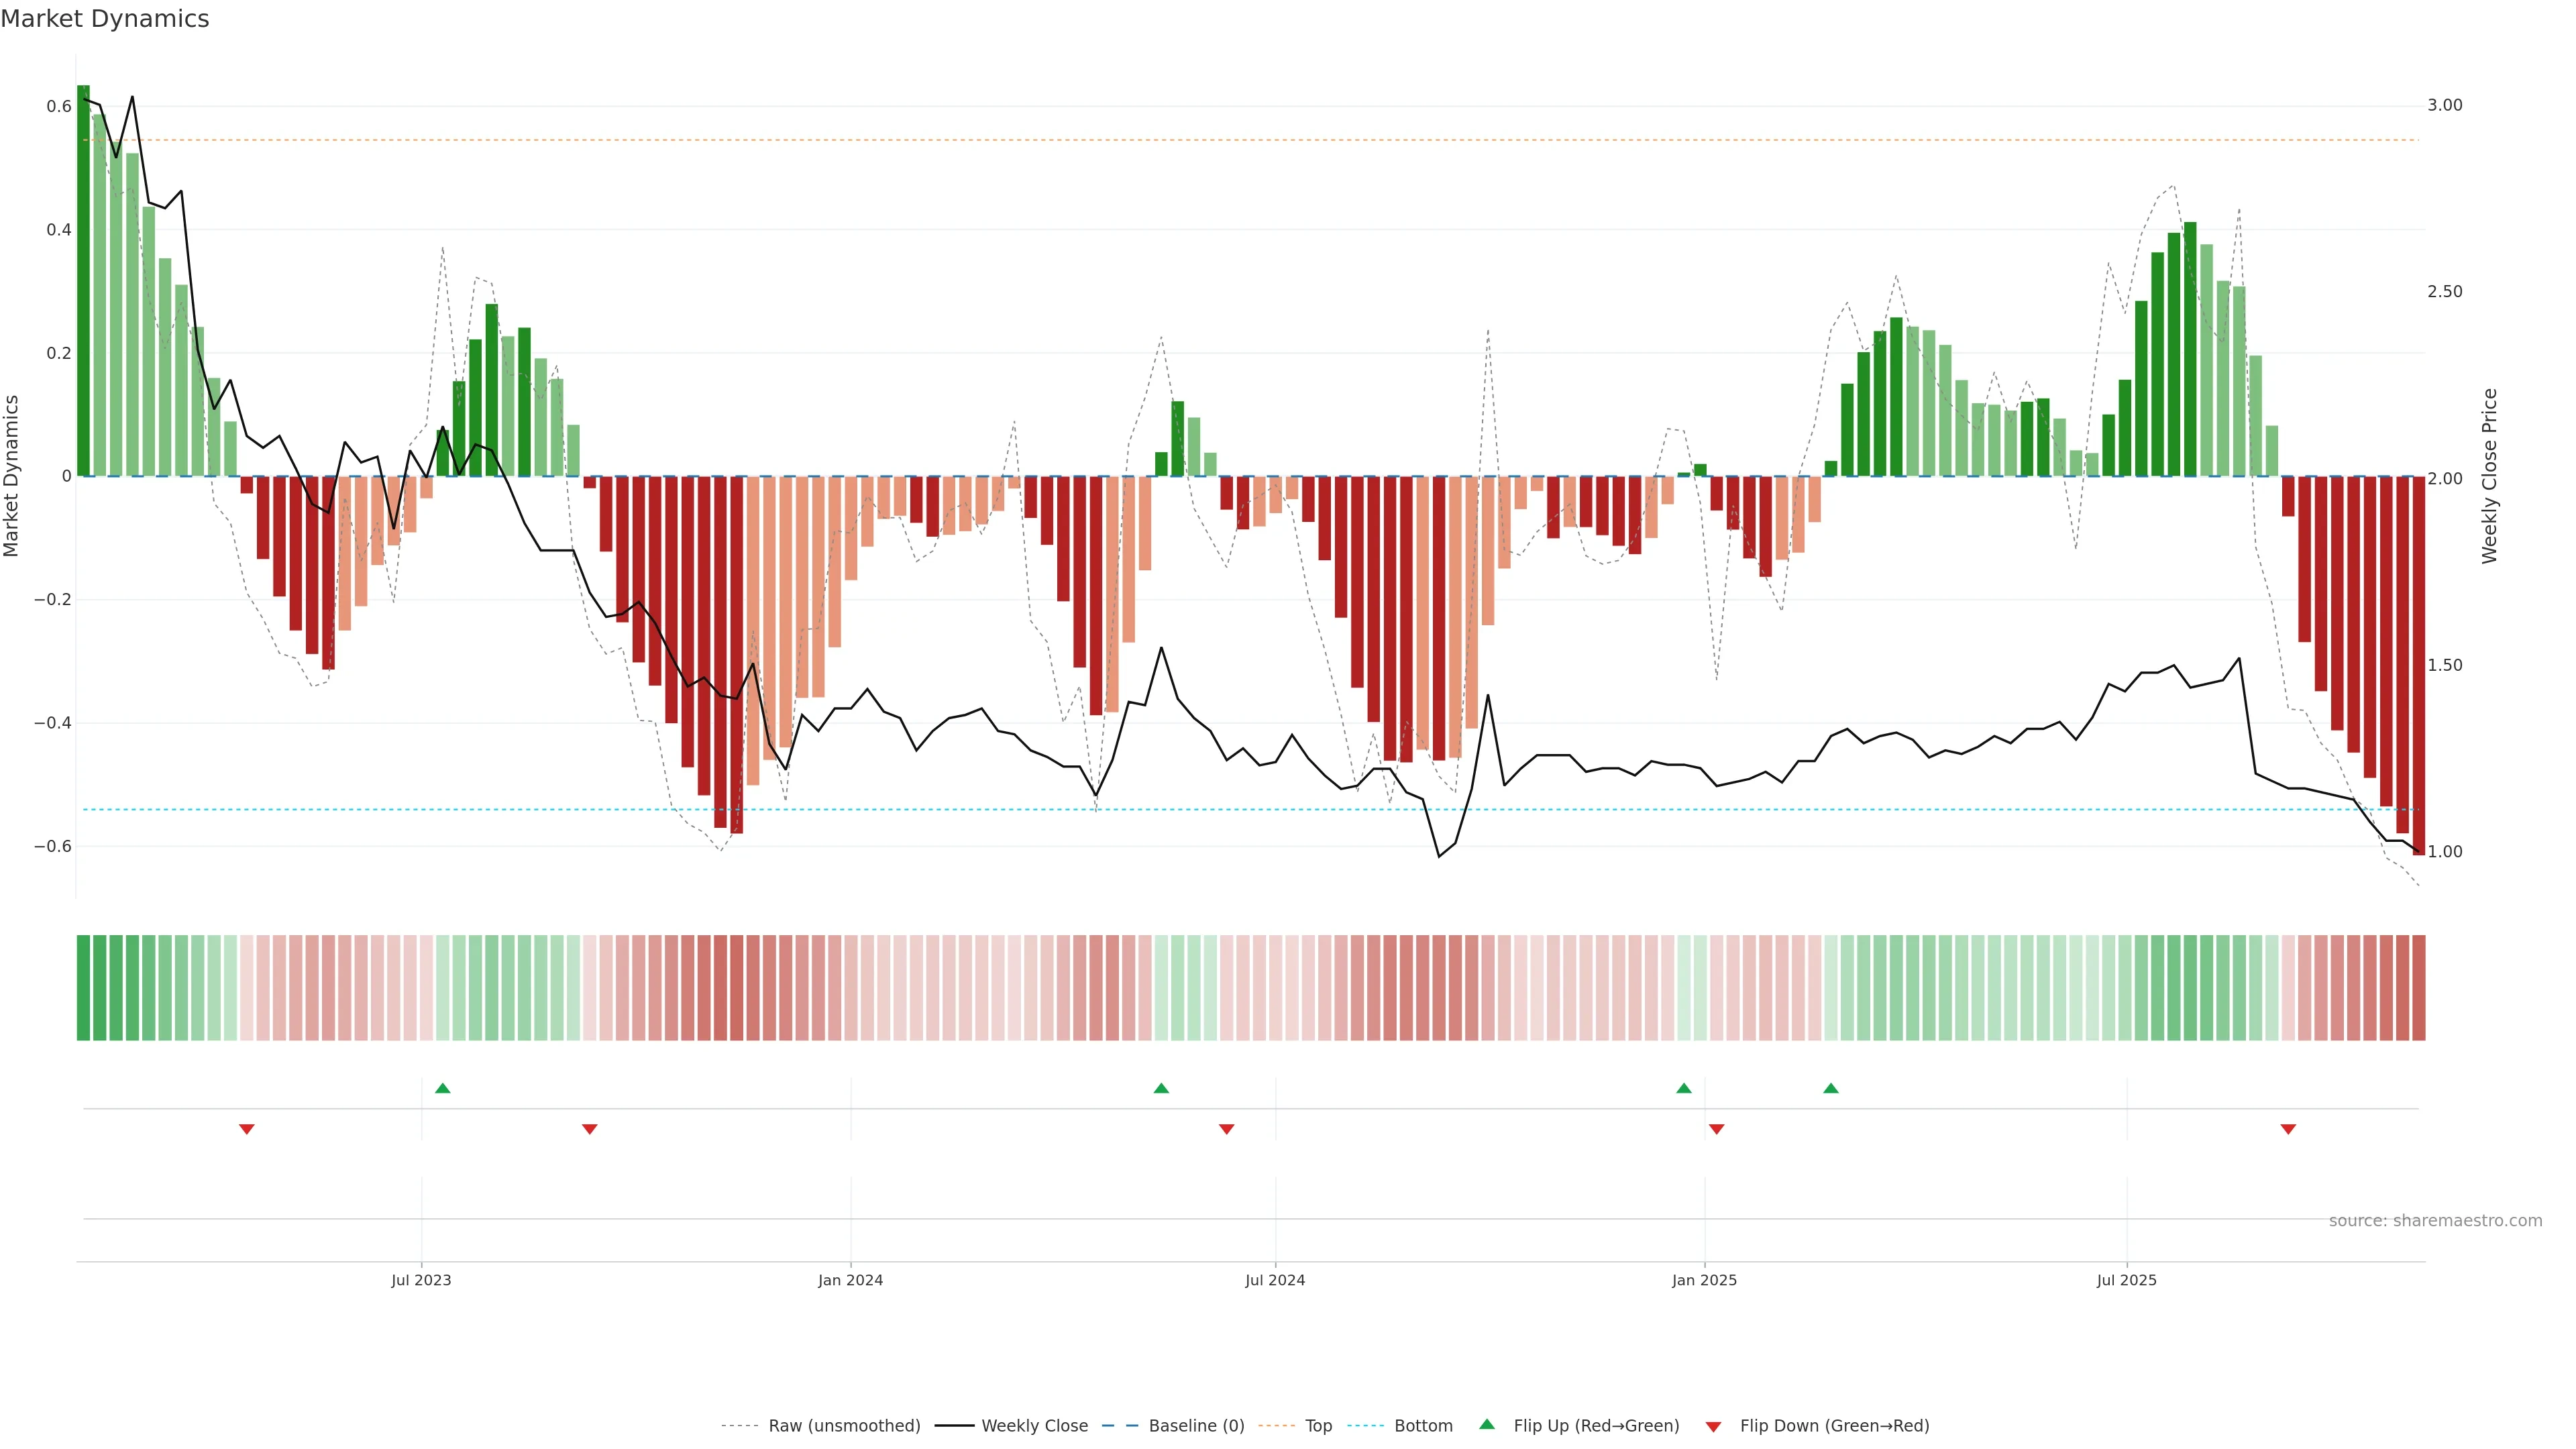Hide the Bottom threshold legend item

pos(1423,1426)
